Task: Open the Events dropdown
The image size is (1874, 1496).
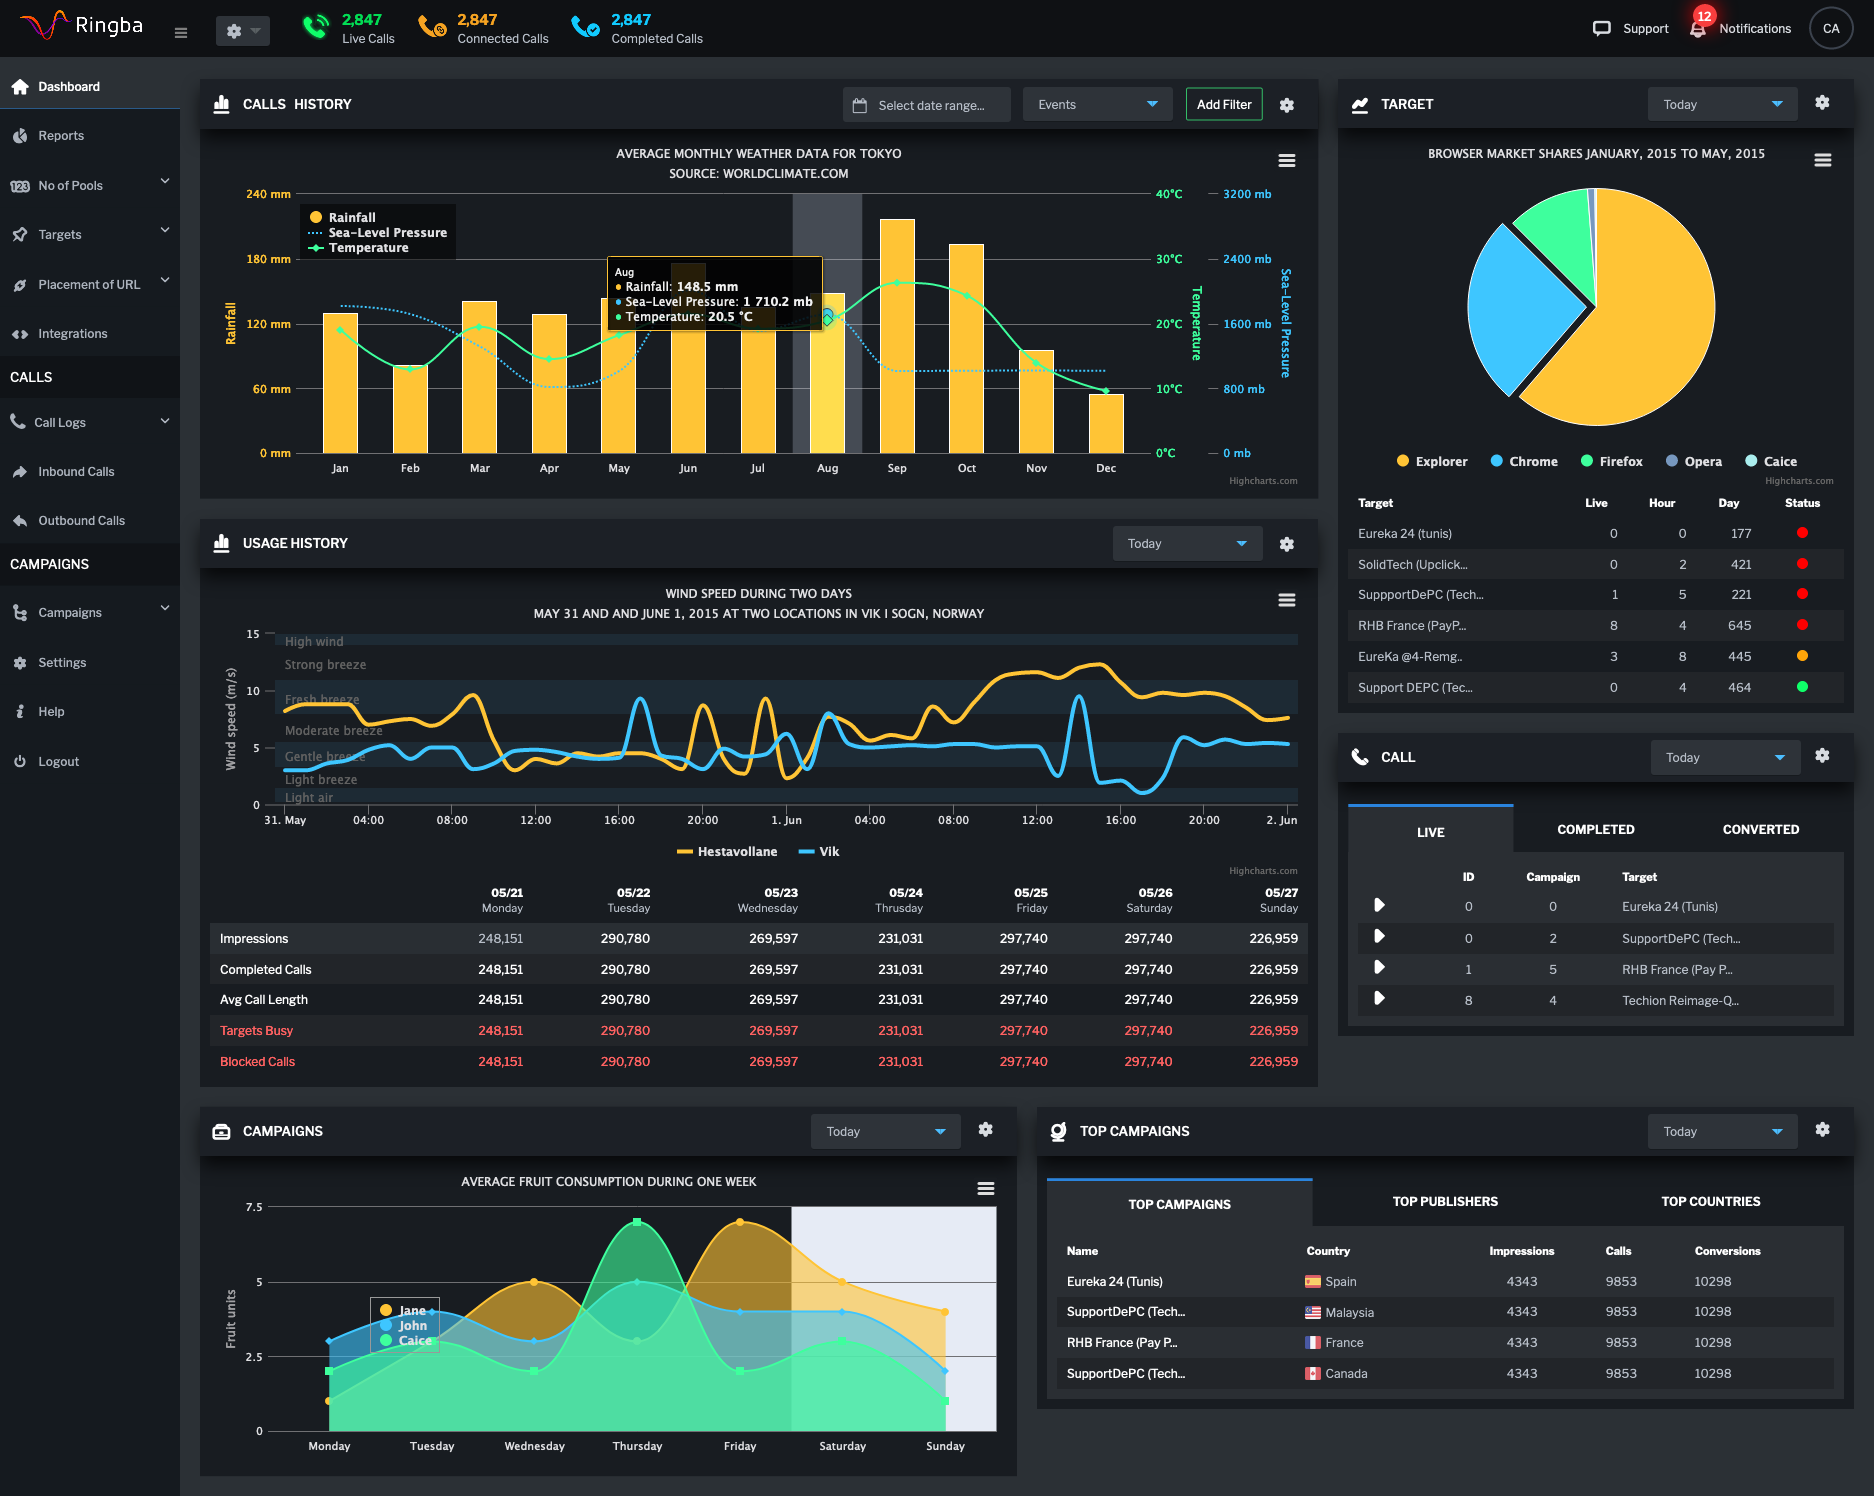Action: point(1097,105)
